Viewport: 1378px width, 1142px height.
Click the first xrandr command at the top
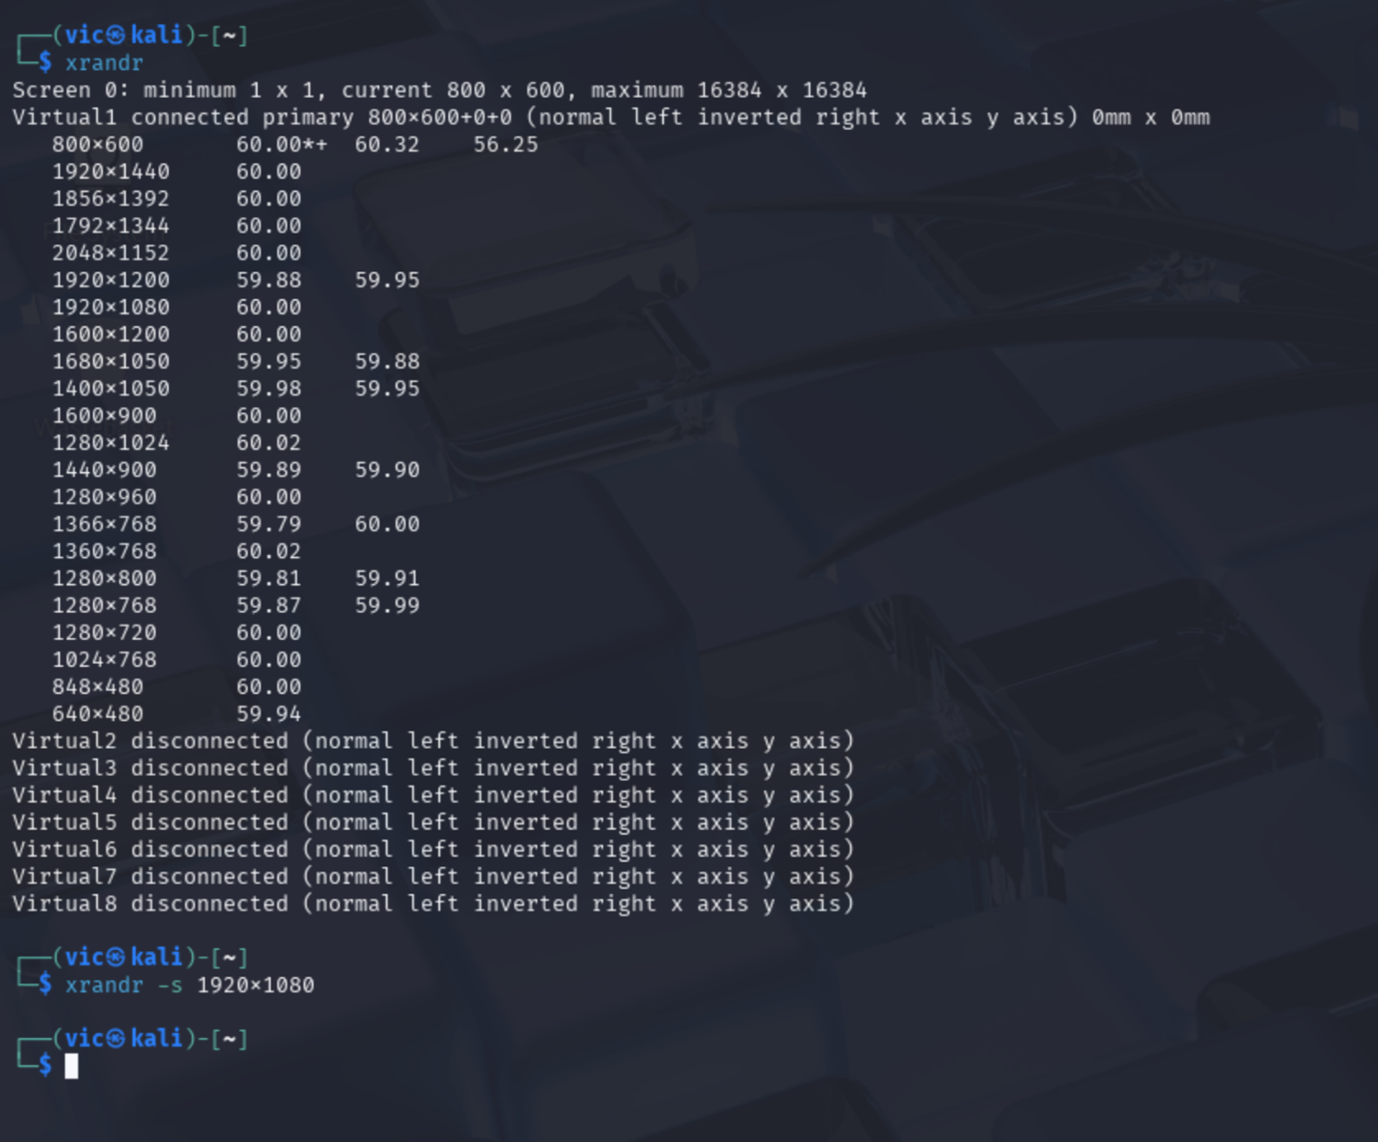(x=104, y=63)
